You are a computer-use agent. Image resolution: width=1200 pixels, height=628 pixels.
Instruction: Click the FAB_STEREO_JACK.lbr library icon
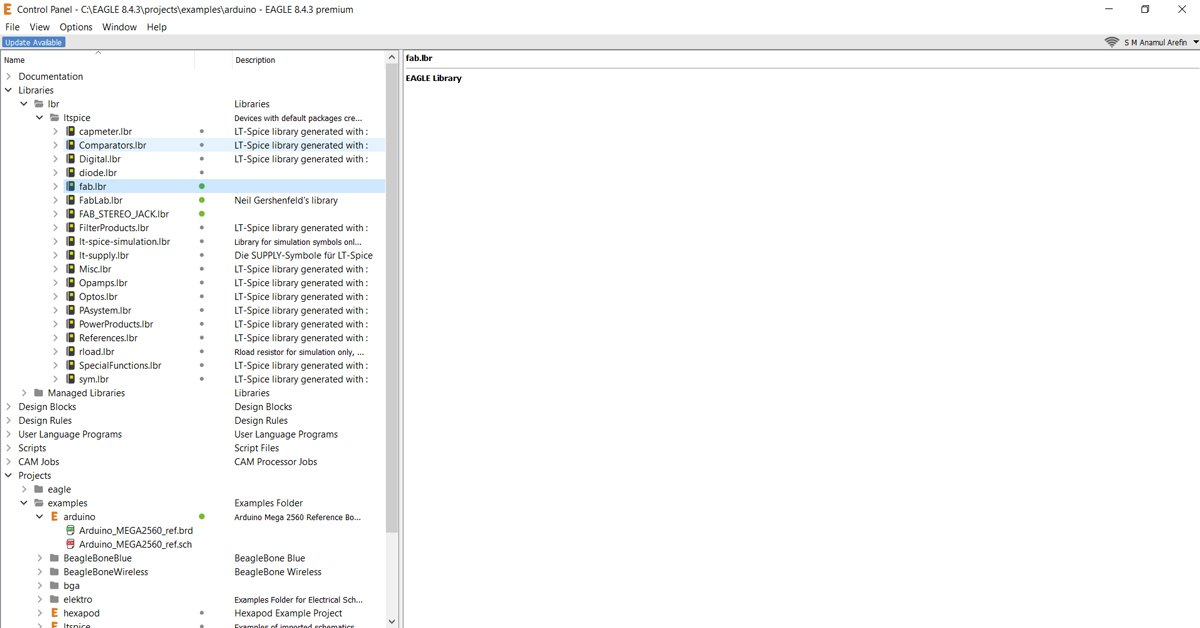[71, 214]
